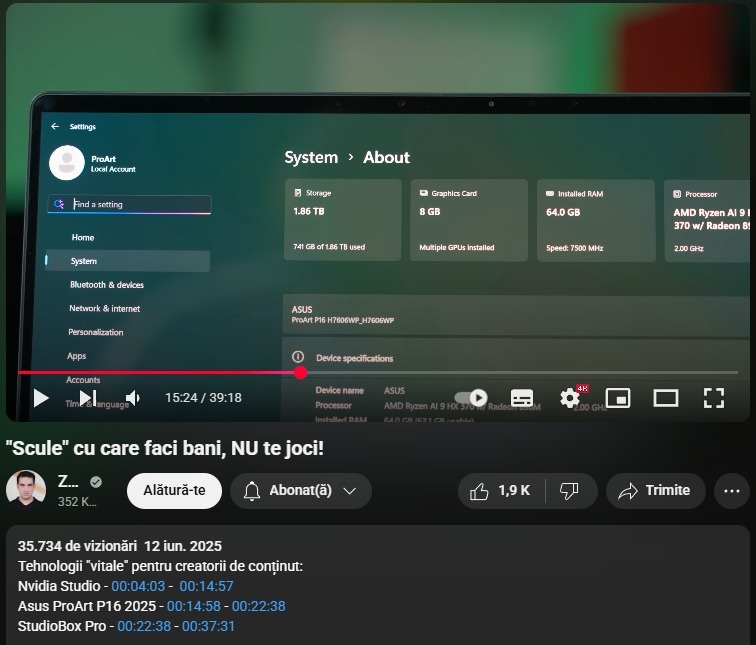
Task: Click the 12 iun. 2025 upload date
Action: (x=183, y=546)
